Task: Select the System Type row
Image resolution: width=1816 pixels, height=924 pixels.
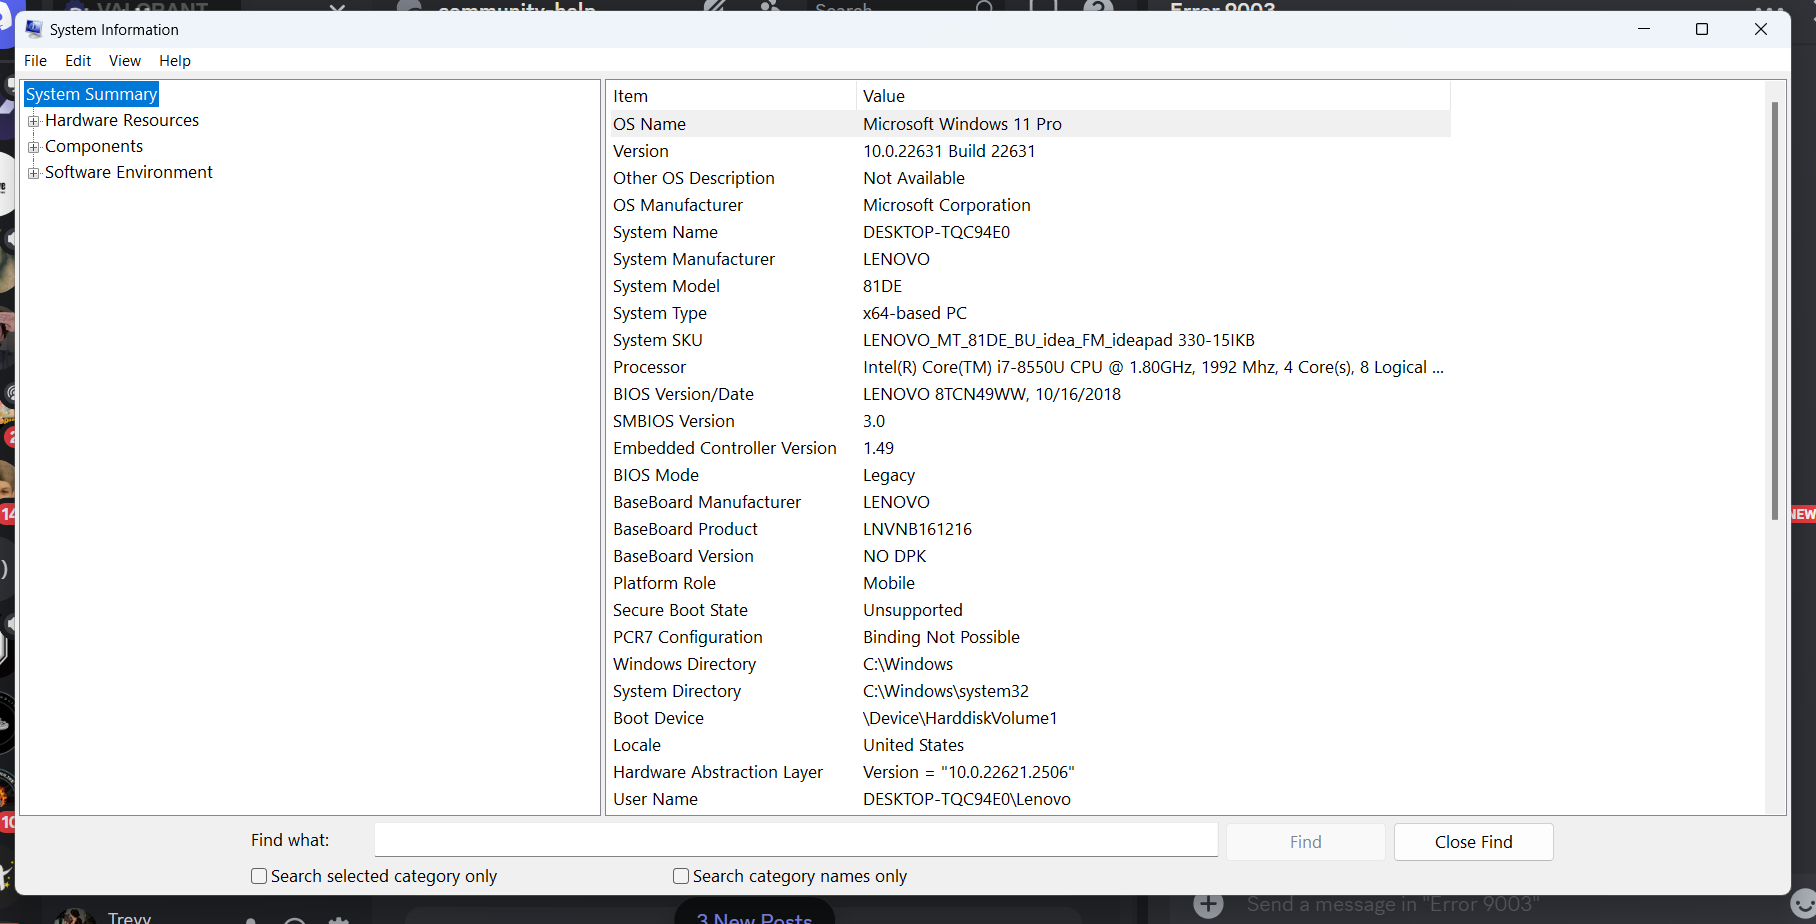Action: 1030,313
